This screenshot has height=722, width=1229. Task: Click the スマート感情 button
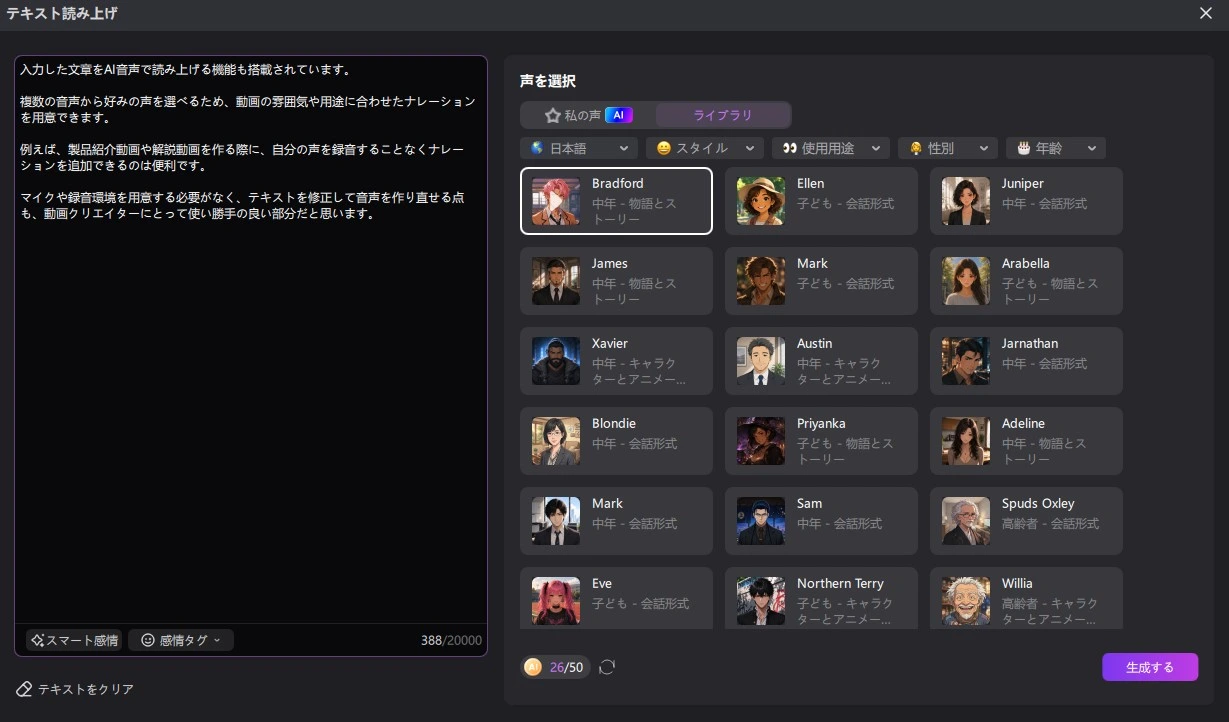[x=74, y=640]
